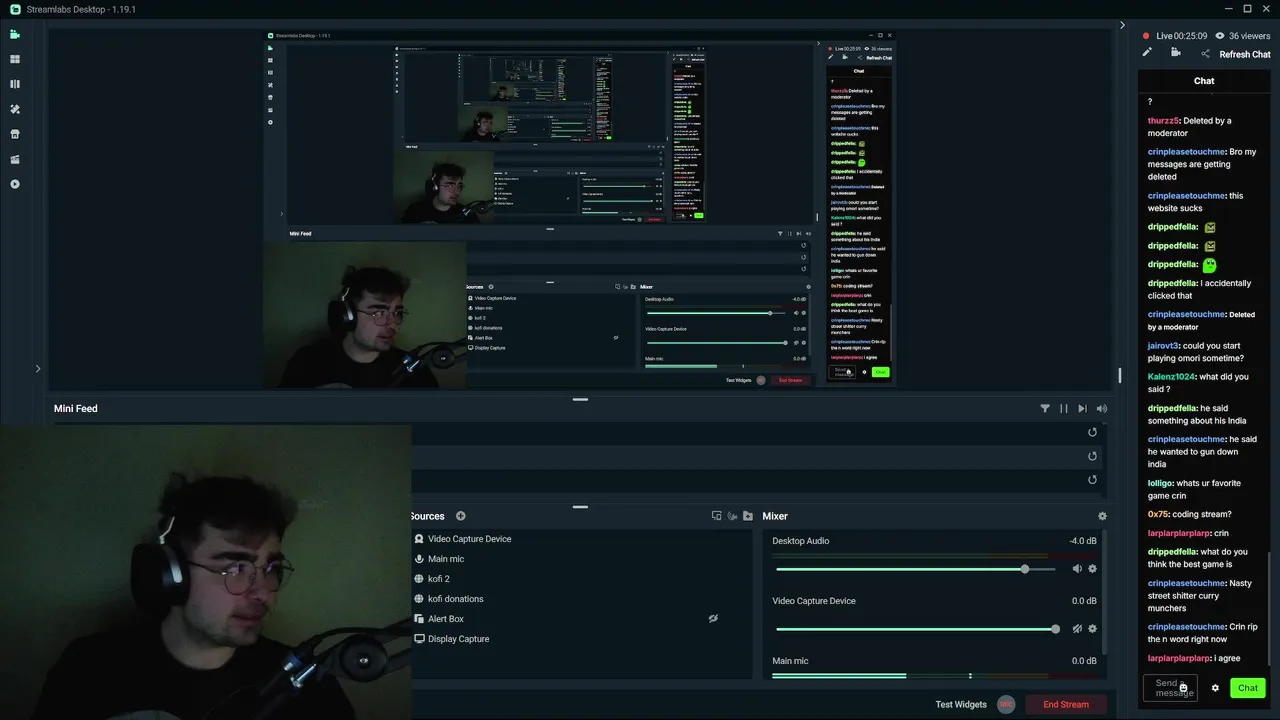Open the Layout Editor grid icon
Screen dimensions: 1280x720
coord(15,59)
